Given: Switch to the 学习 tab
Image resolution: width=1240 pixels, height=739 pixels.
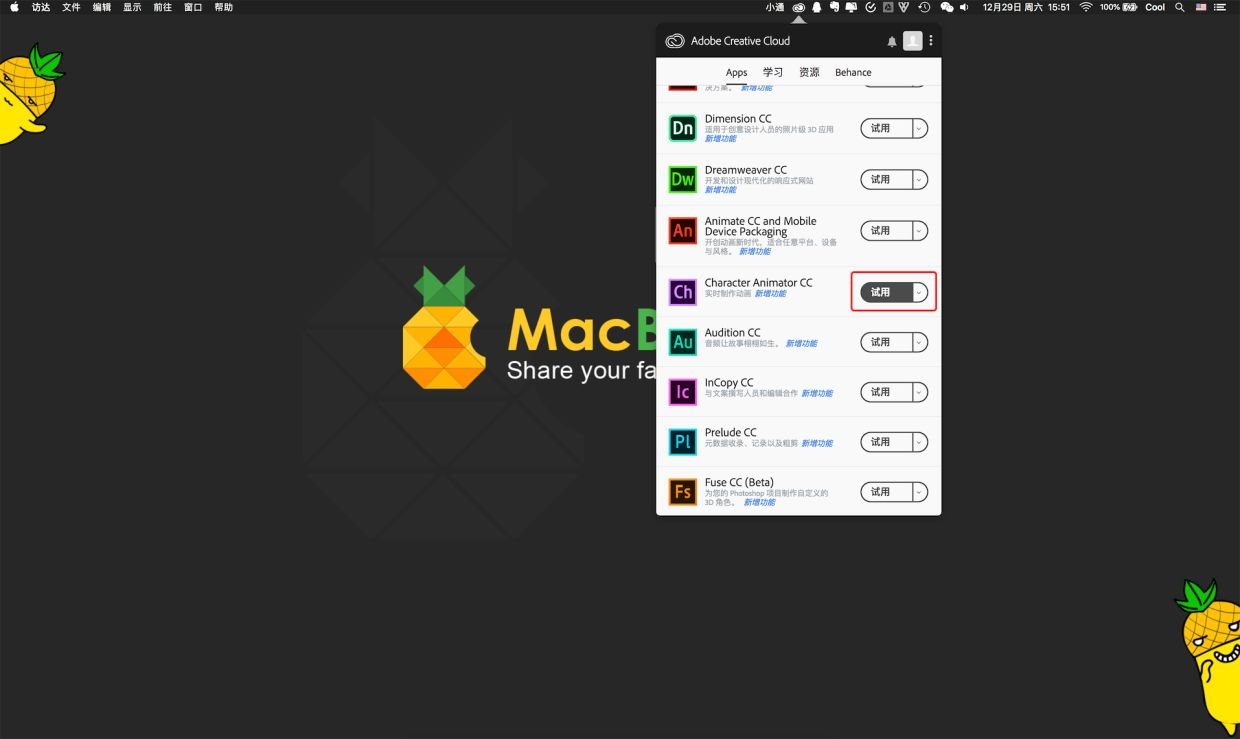Looking at the screenshot, I should click(x=773, y=72).
